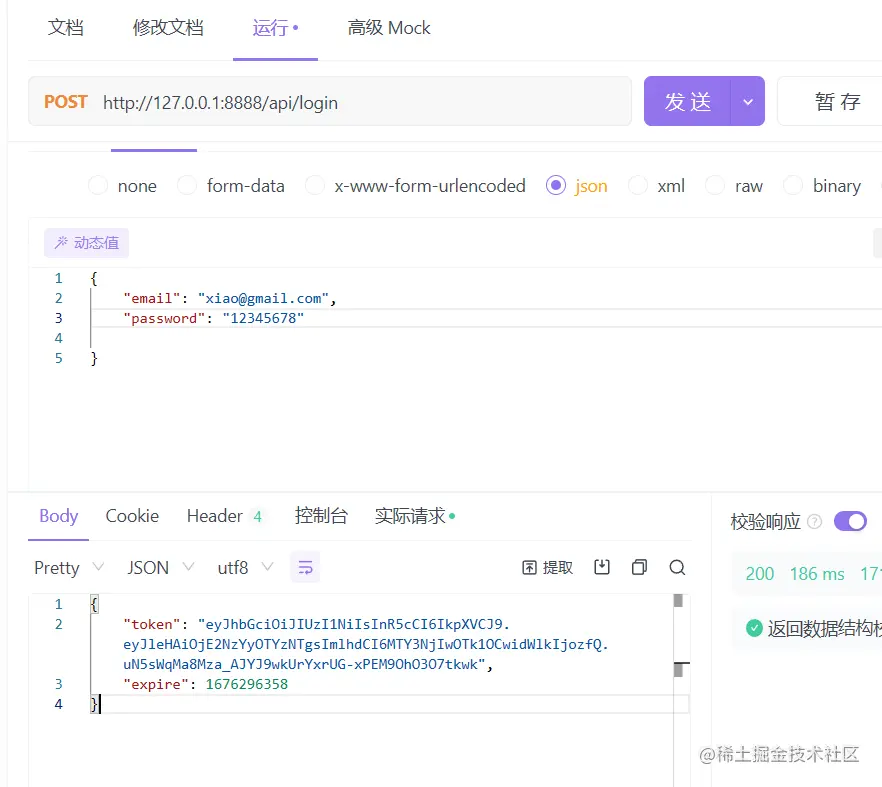Click the green validation check icon

coord(754,628)
